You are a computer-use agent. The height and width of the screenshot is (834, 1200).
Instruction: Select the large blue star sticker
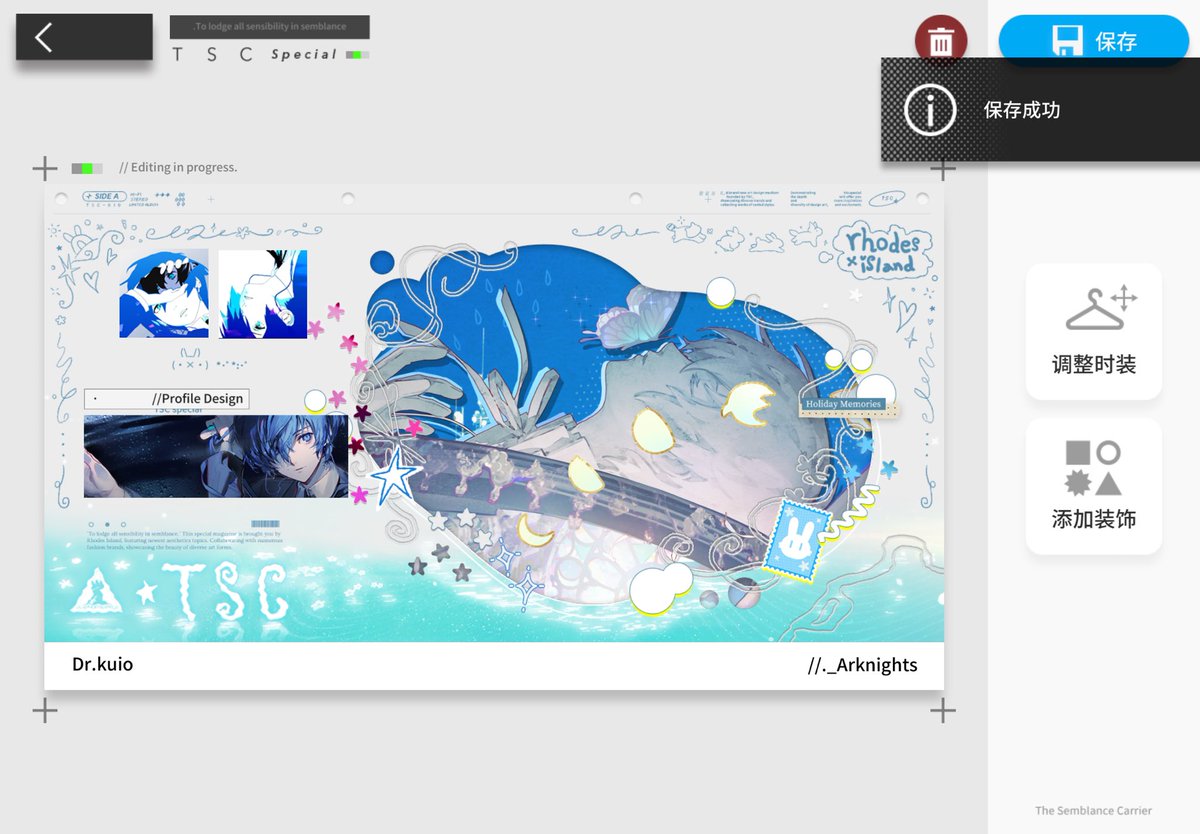pos(394,476)
